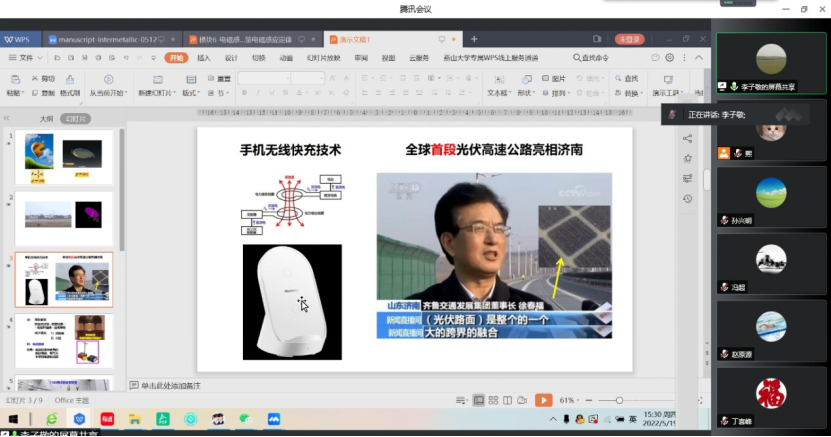Image resolution: width=831 pixels, height=437 pixels.
Task: Switch to the Outline (大纲) pane view
Action: (46, 118)
